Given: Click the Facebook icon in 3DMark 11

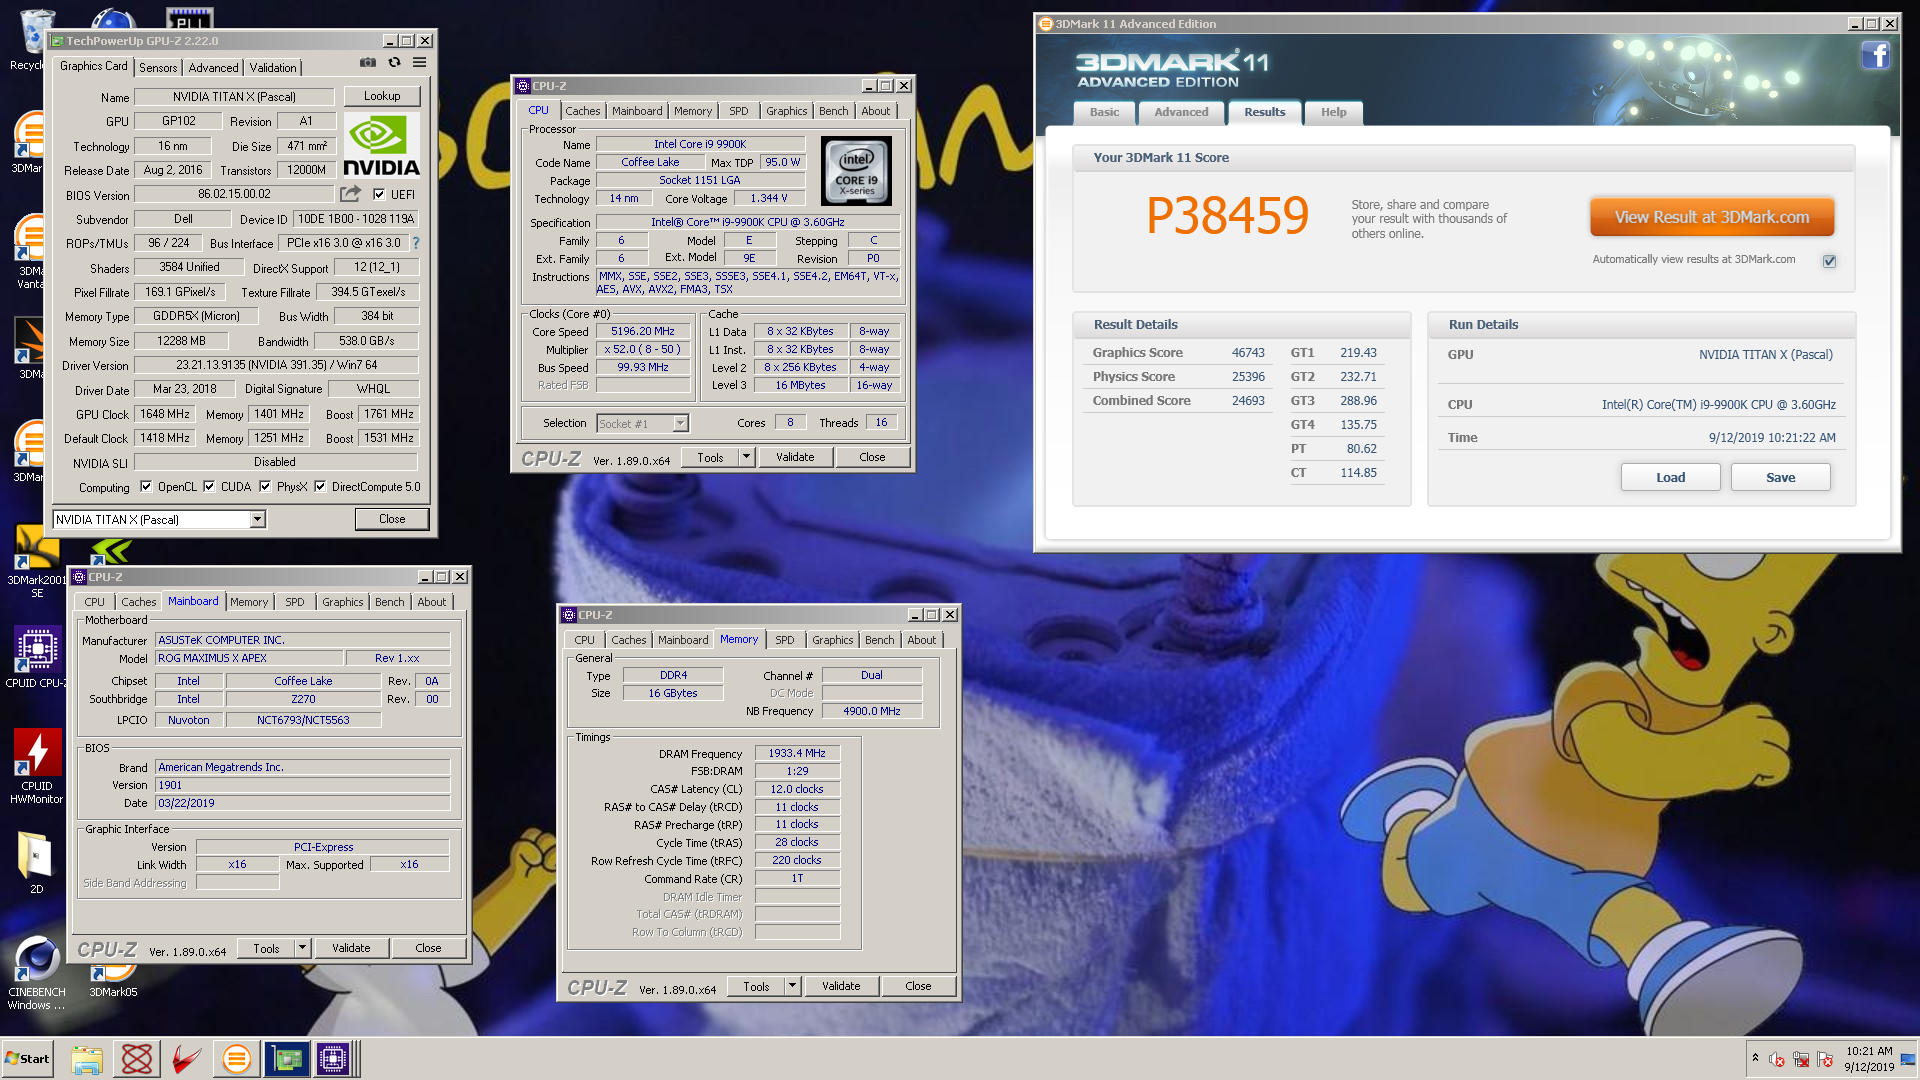Looking at the screenshot, I should [1875, 56].
